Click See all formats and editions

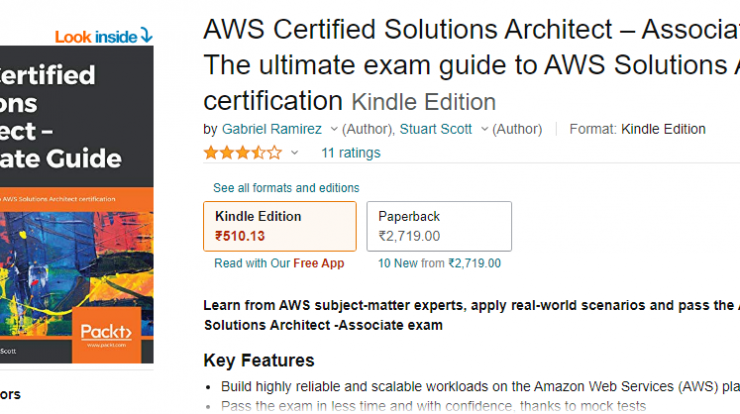[x=286, y=188]
